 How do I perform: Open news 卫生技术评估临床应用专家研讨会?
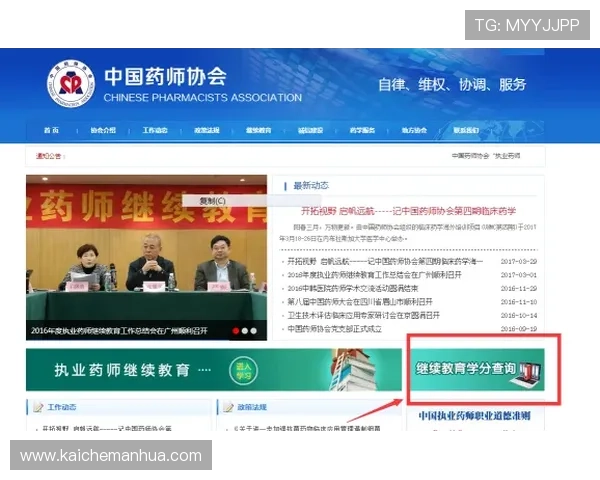[364, 315]
